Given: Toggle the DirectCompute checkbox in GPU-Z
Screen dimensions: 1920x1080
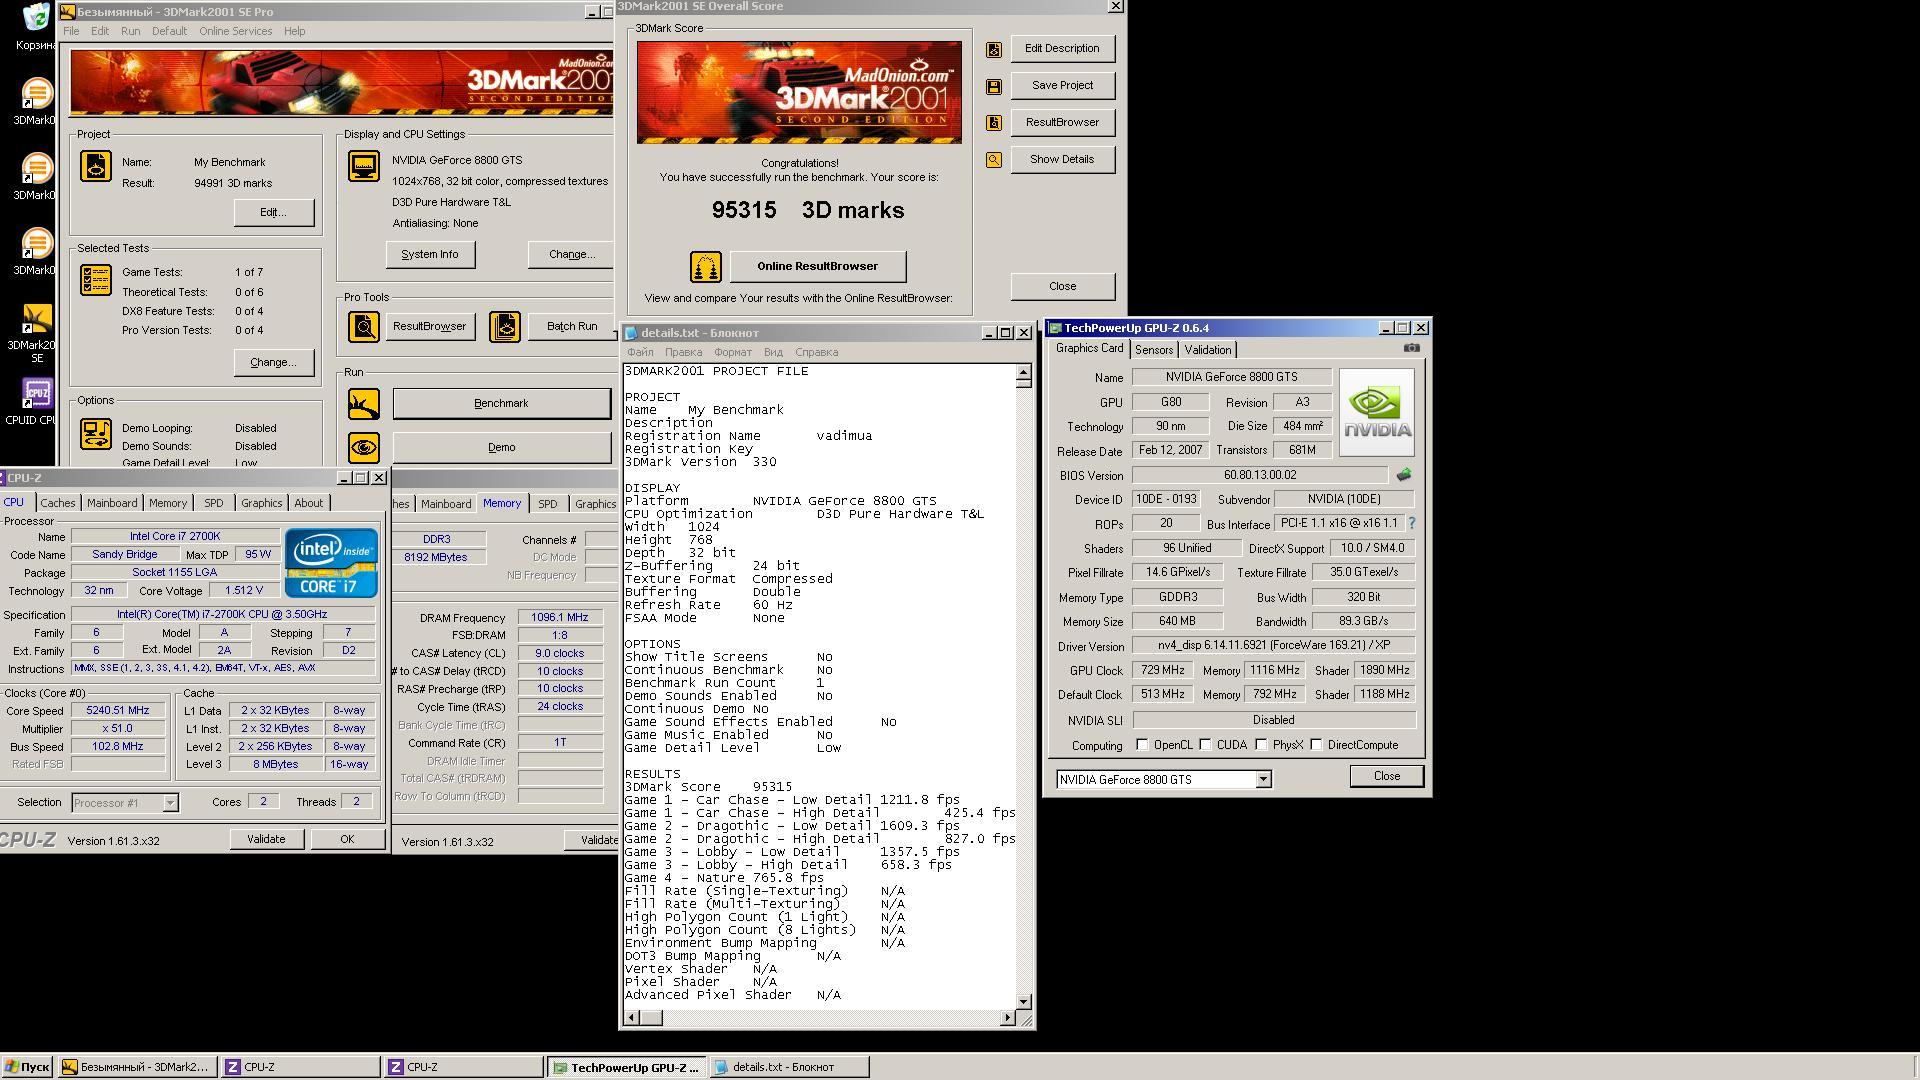Looking at the screenshot, I should point(1317,745).
